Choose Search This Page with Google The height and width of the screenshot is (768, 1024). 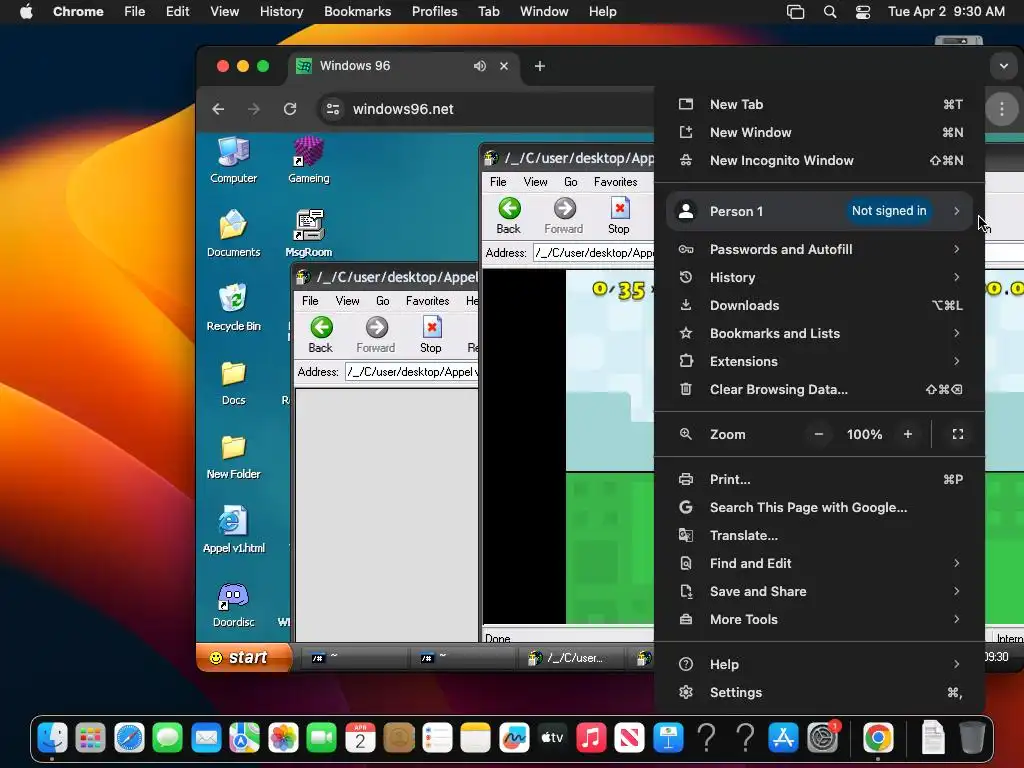point(819,507)
